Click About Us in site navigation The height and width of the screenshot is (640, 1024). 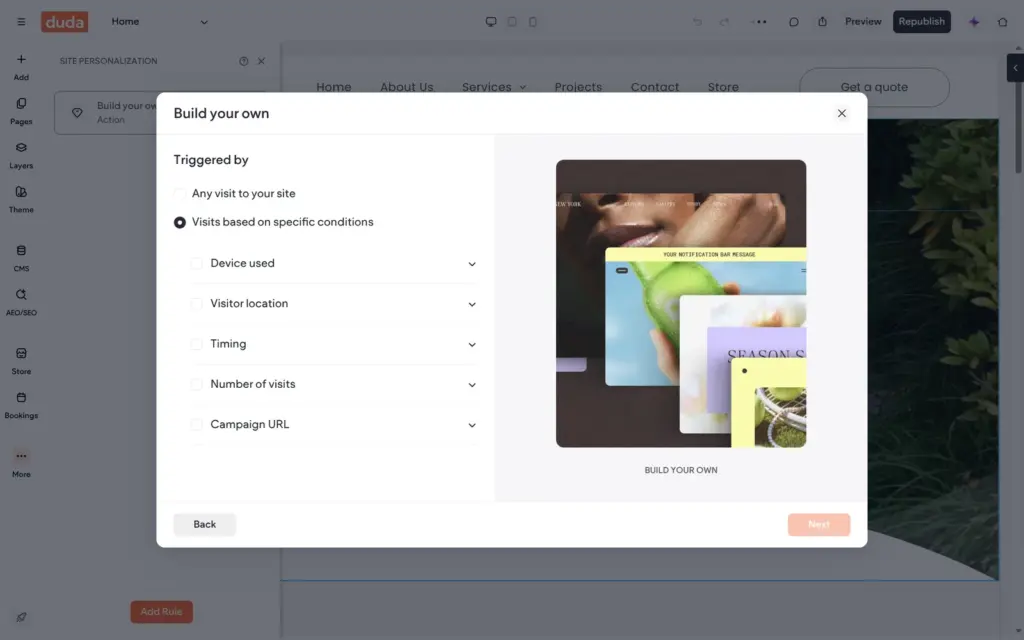tap(407, 87)
